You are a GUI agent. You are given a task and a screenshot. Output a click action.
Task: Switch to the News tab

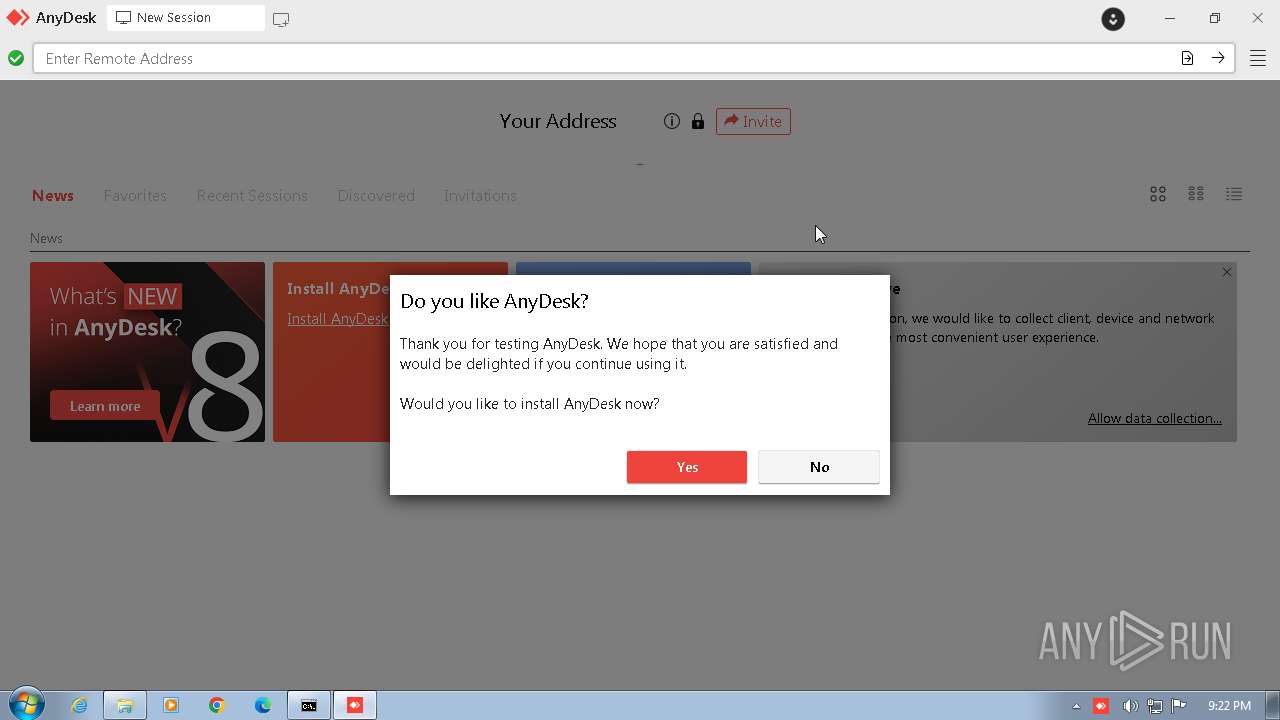[x=53, y=195]
